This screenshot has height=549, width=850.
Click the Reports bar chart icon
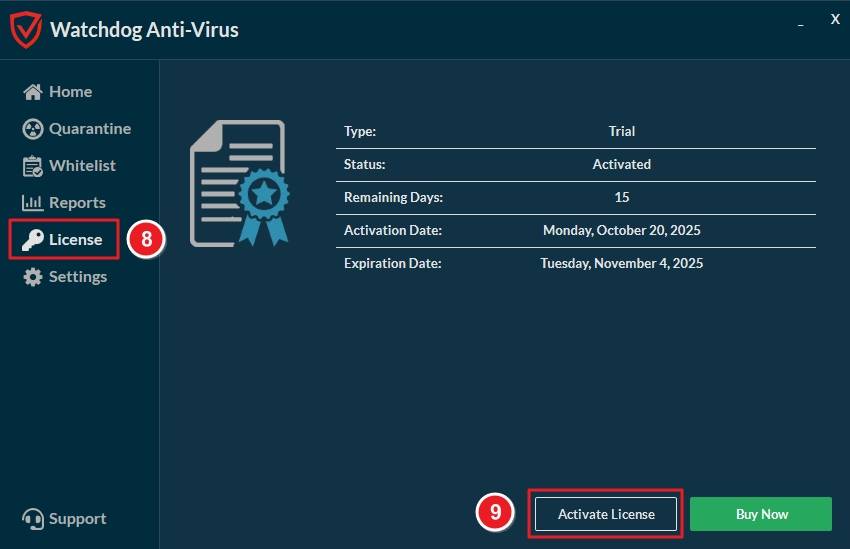[x=33, y=203]
